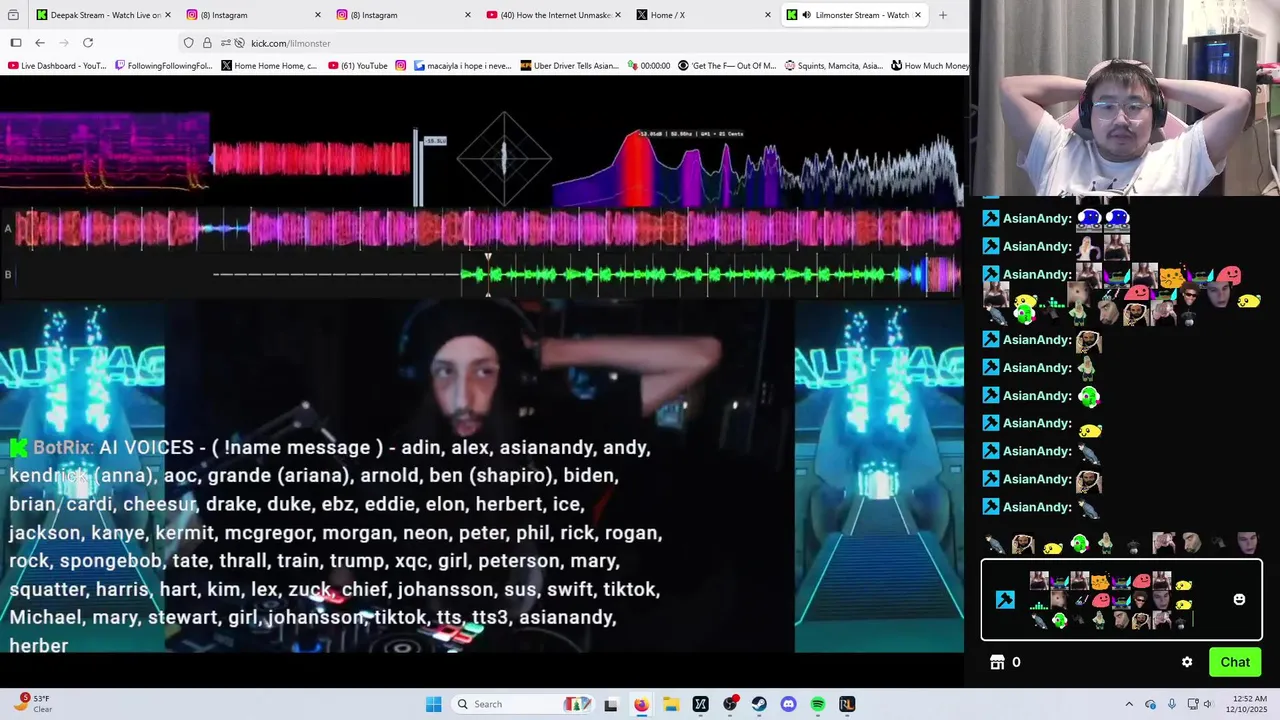Open the 00:00:00 timer bookmark
The height and width of the screenshot is (720, 1280).
tap(649, 66)
